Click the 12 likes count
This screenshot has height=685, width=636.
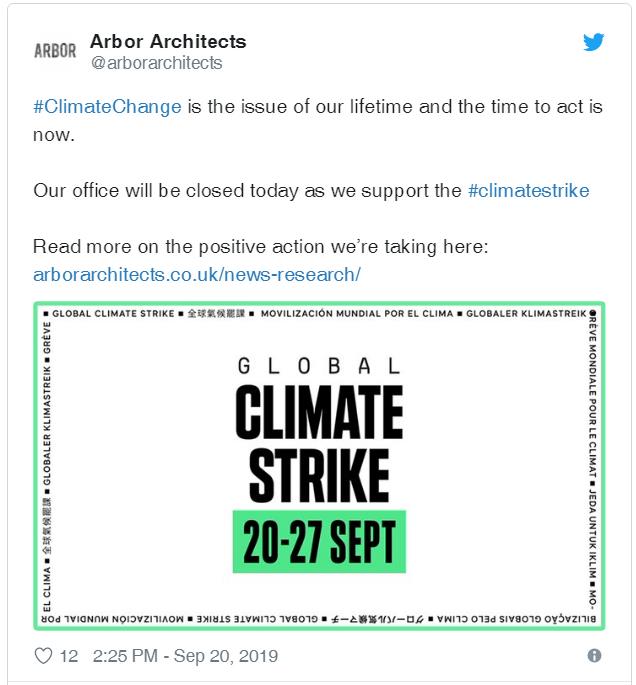pyautogui.click(x=69, y=657)
